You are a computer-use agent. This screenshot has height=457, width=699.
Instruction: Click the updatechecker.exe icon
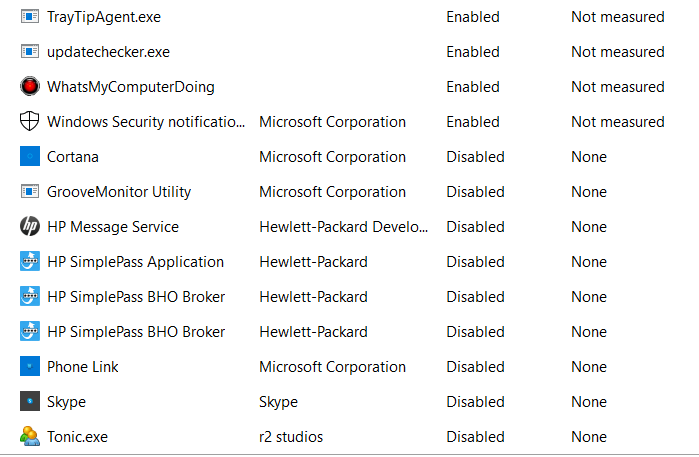[x=29, y=52]
